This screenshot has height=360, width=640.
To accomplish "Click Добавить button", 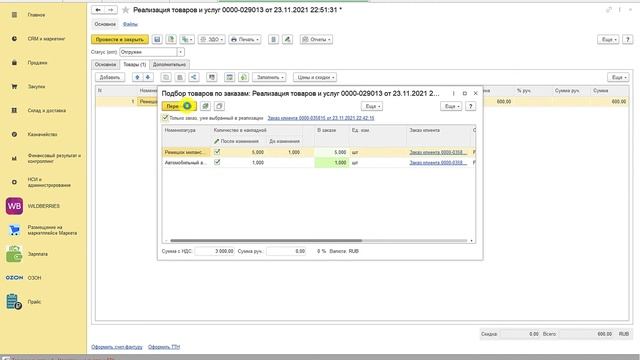I will tap(110, 77).
